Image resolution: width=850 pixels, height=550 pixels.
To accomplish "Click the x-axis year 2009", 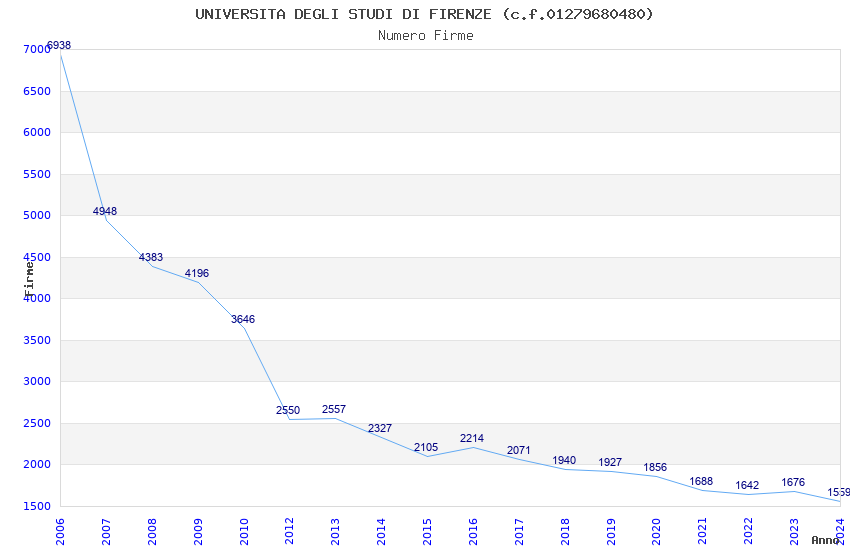I will click(x=198, y=532).
